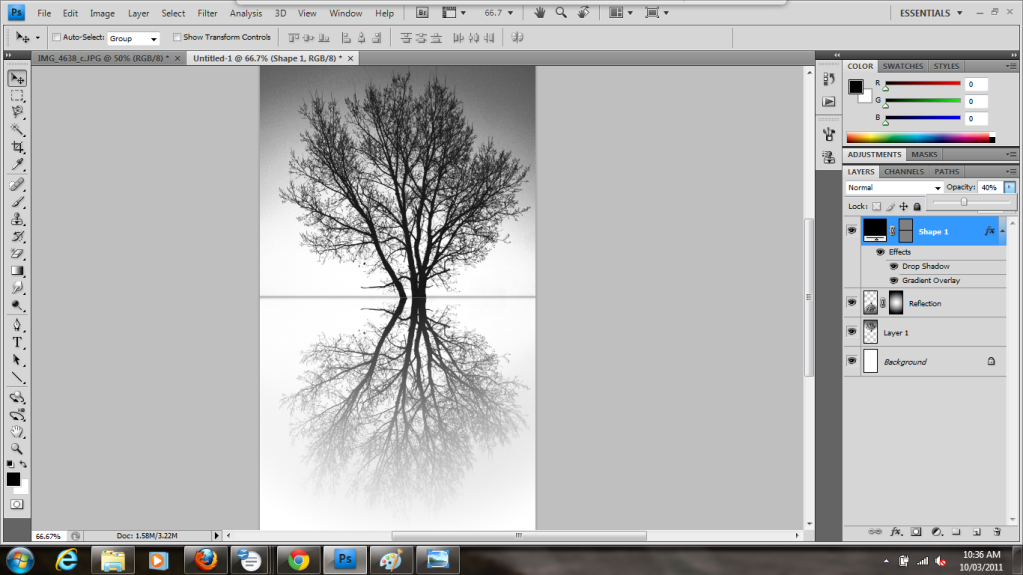The width and height of the screenshot is (1023, 575).
Task: Open Auto-Select Group dropdown
Action: 133,39
